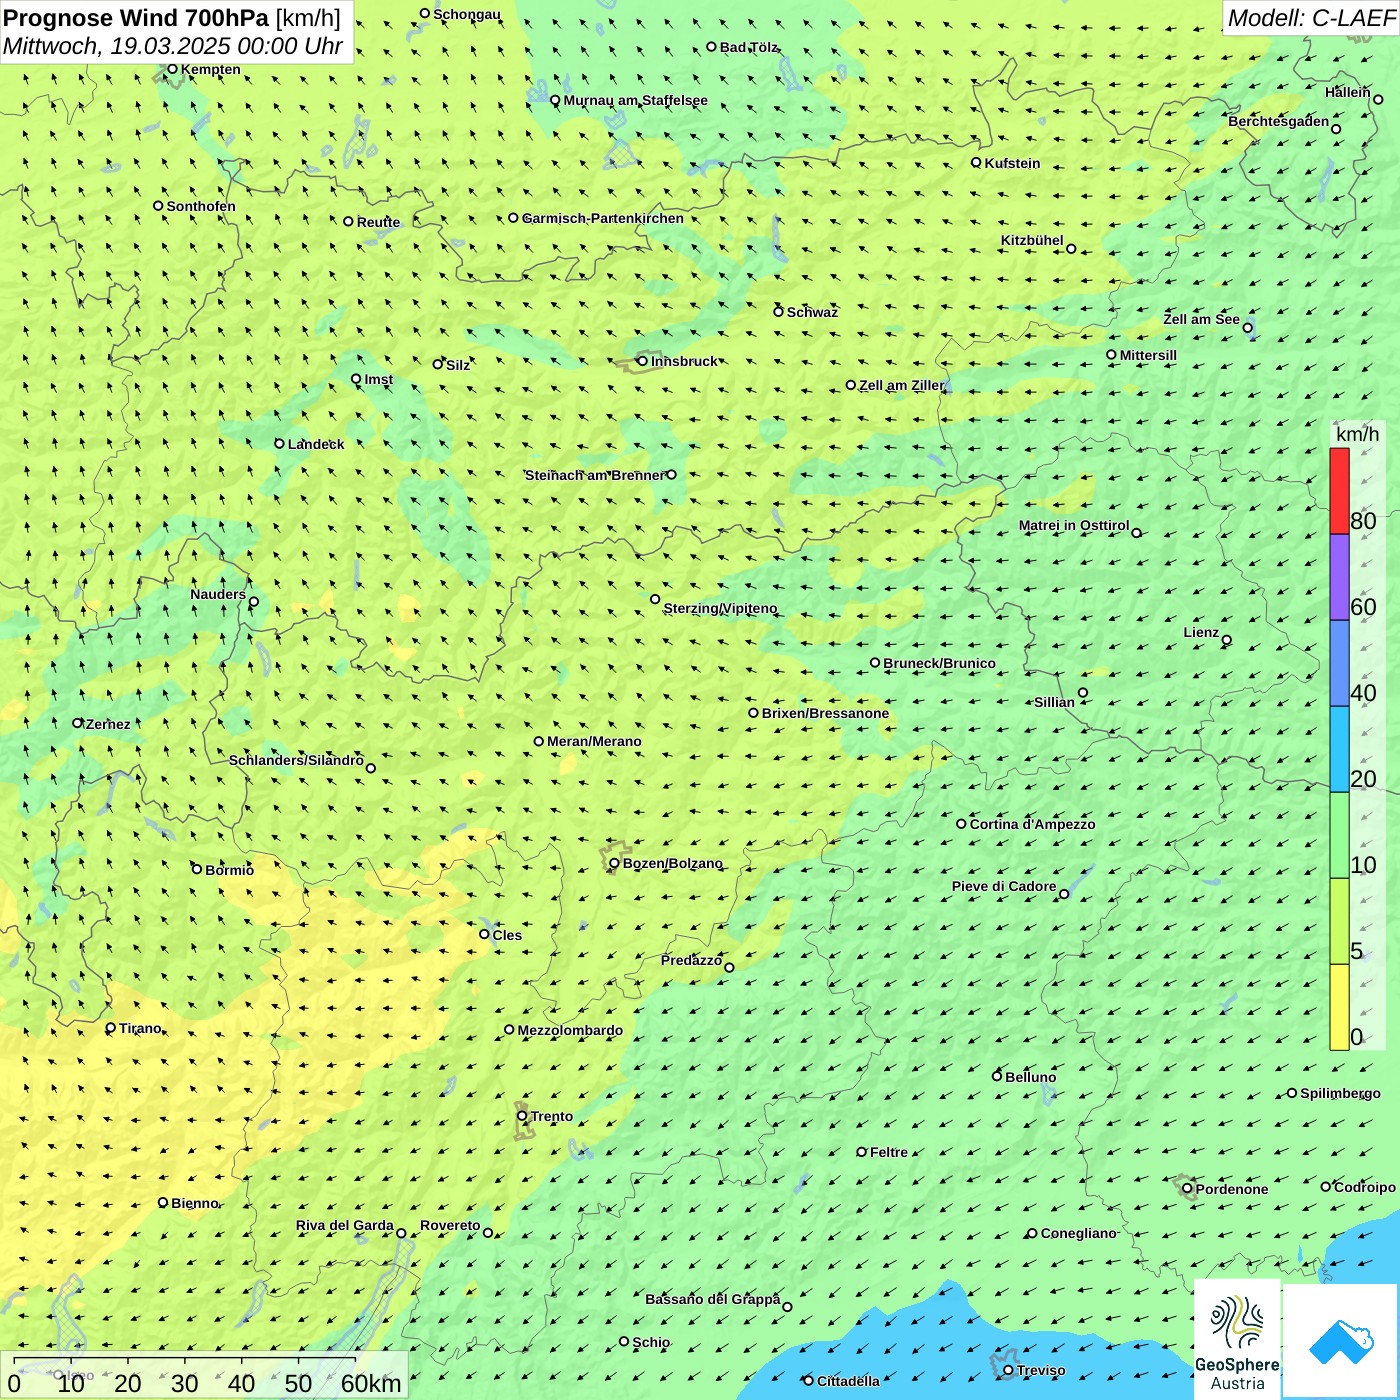Click the Tirano label
This screenshot has width=1400, height=1400.
[x=140, y=1028]
